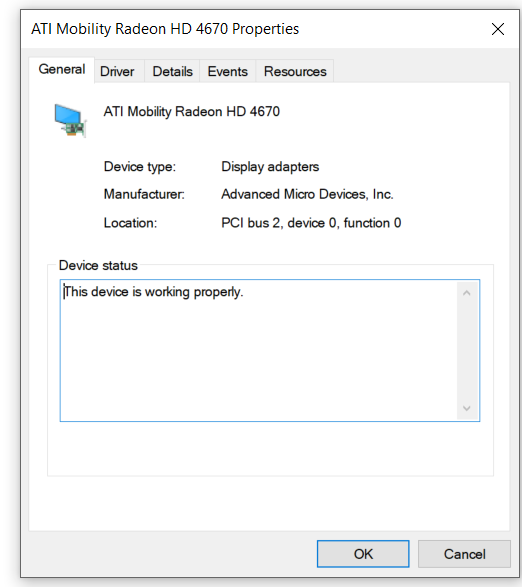Click the Device status scroll down arrow
Viewport: 522px width, 587px height.
coord(467,408)
